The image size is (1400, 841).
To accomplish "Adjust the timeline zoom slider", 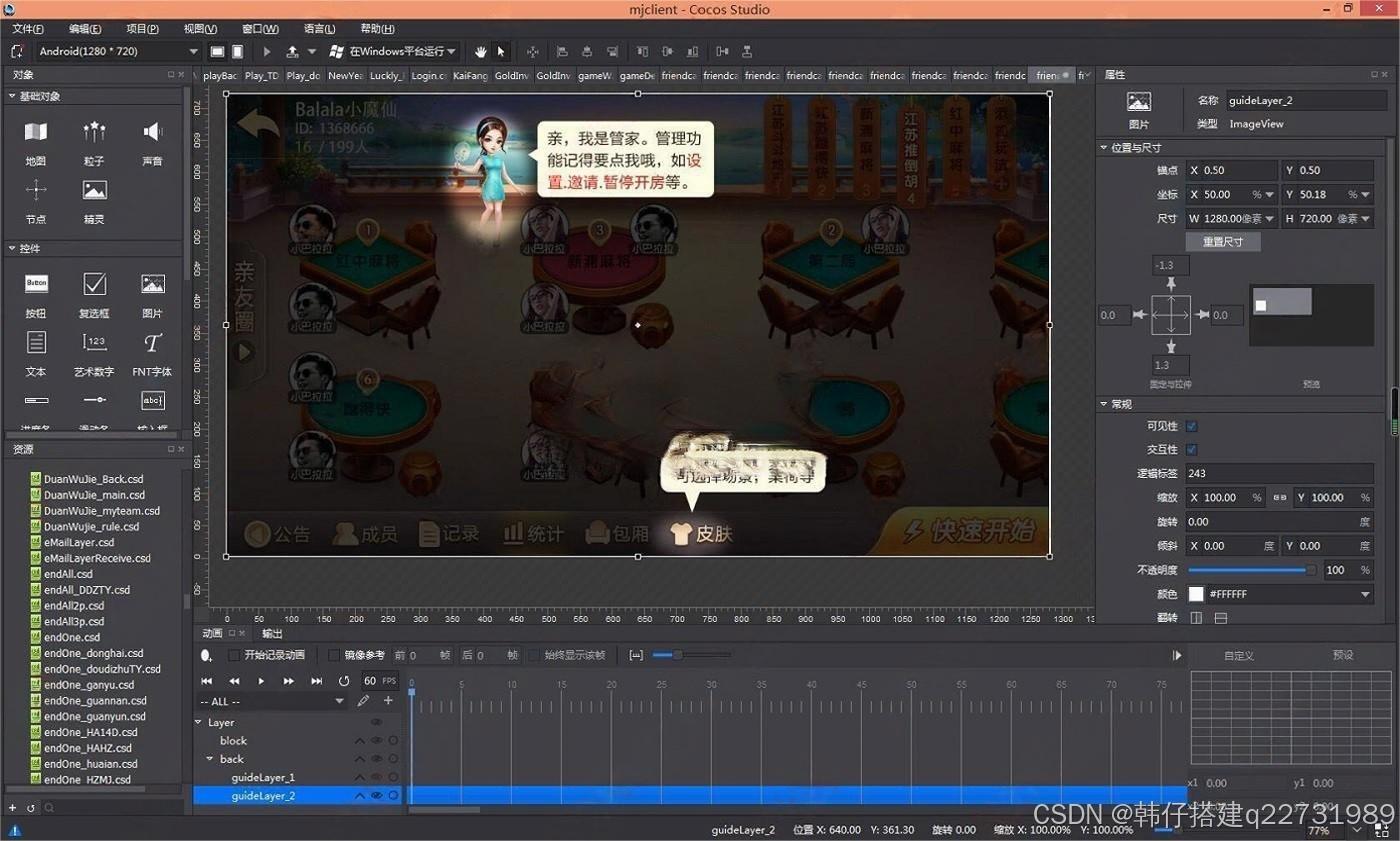I will (691, 655).
